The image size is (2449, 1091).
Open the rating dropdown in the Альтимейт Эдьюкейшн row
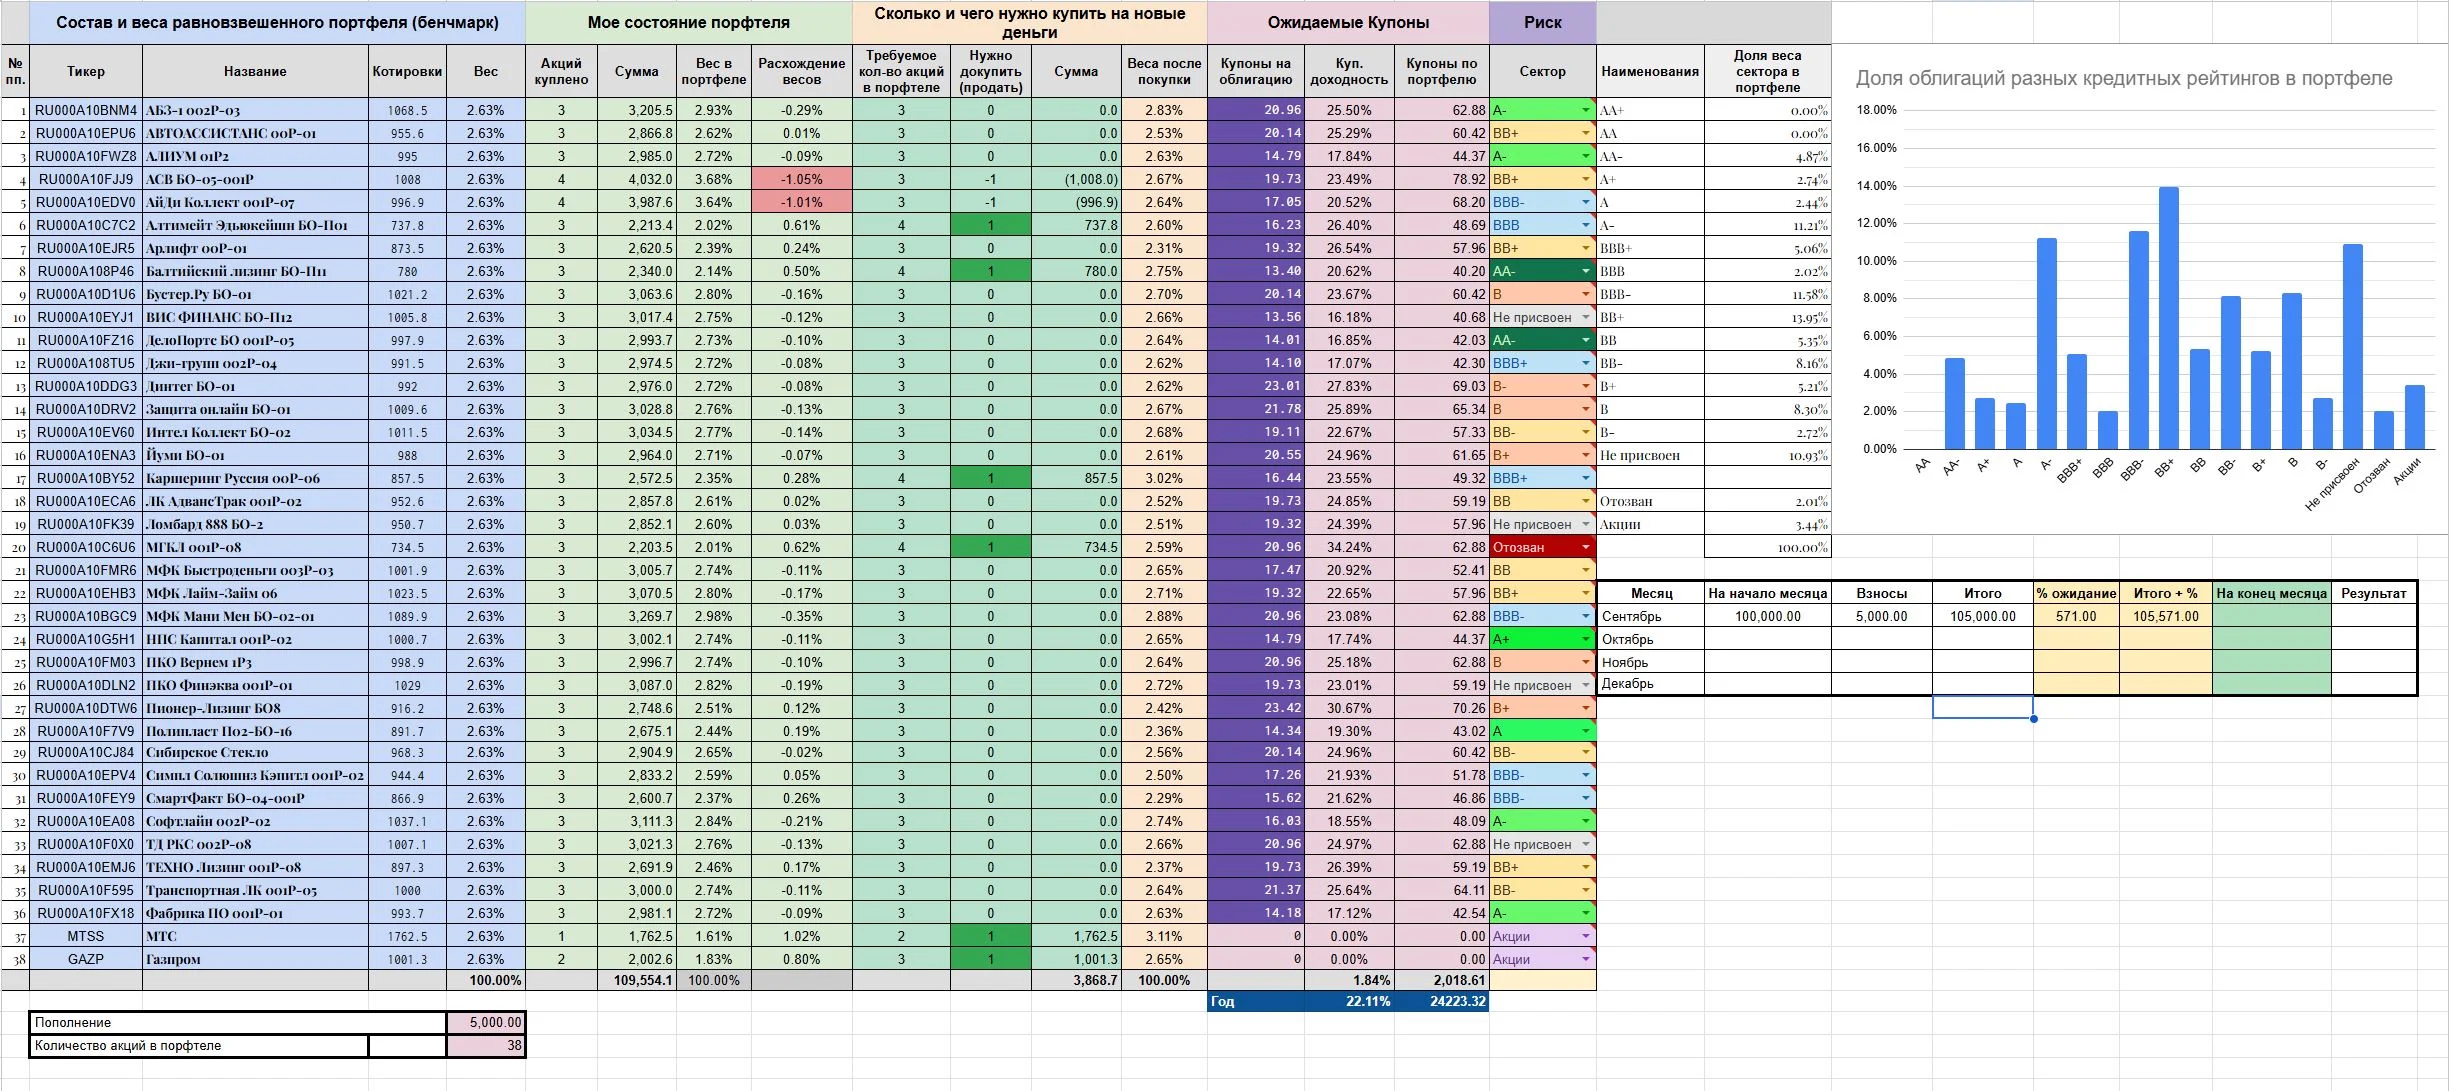coord(1586,225)
